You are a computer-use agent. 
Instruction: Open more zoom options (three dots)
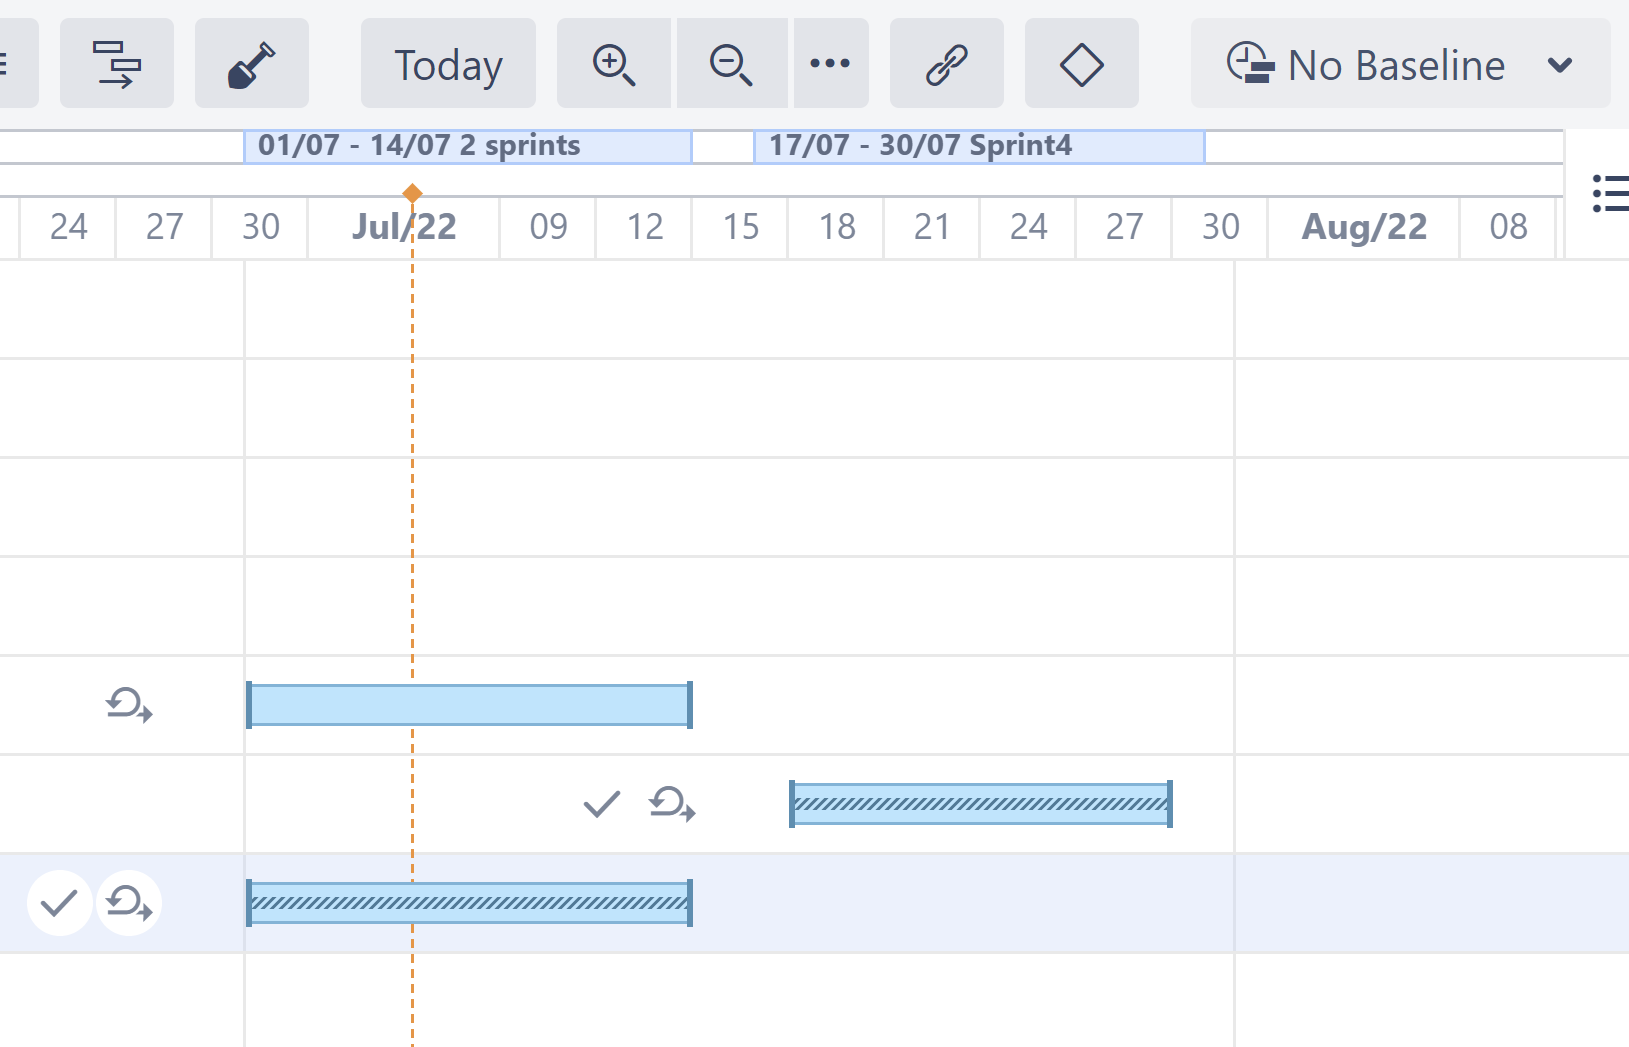tap(830, 64)
